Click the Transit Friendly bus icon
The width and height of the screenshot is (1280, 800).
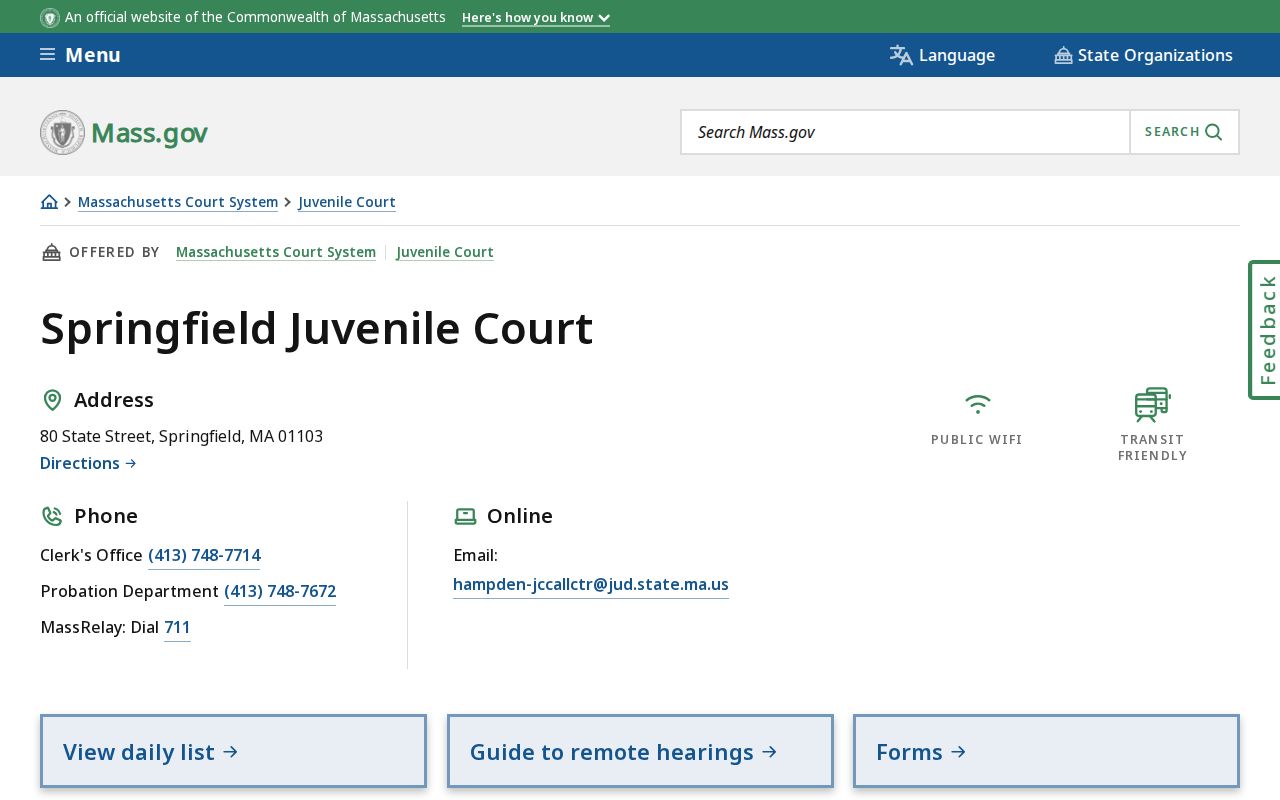(x=1152, y=404)
